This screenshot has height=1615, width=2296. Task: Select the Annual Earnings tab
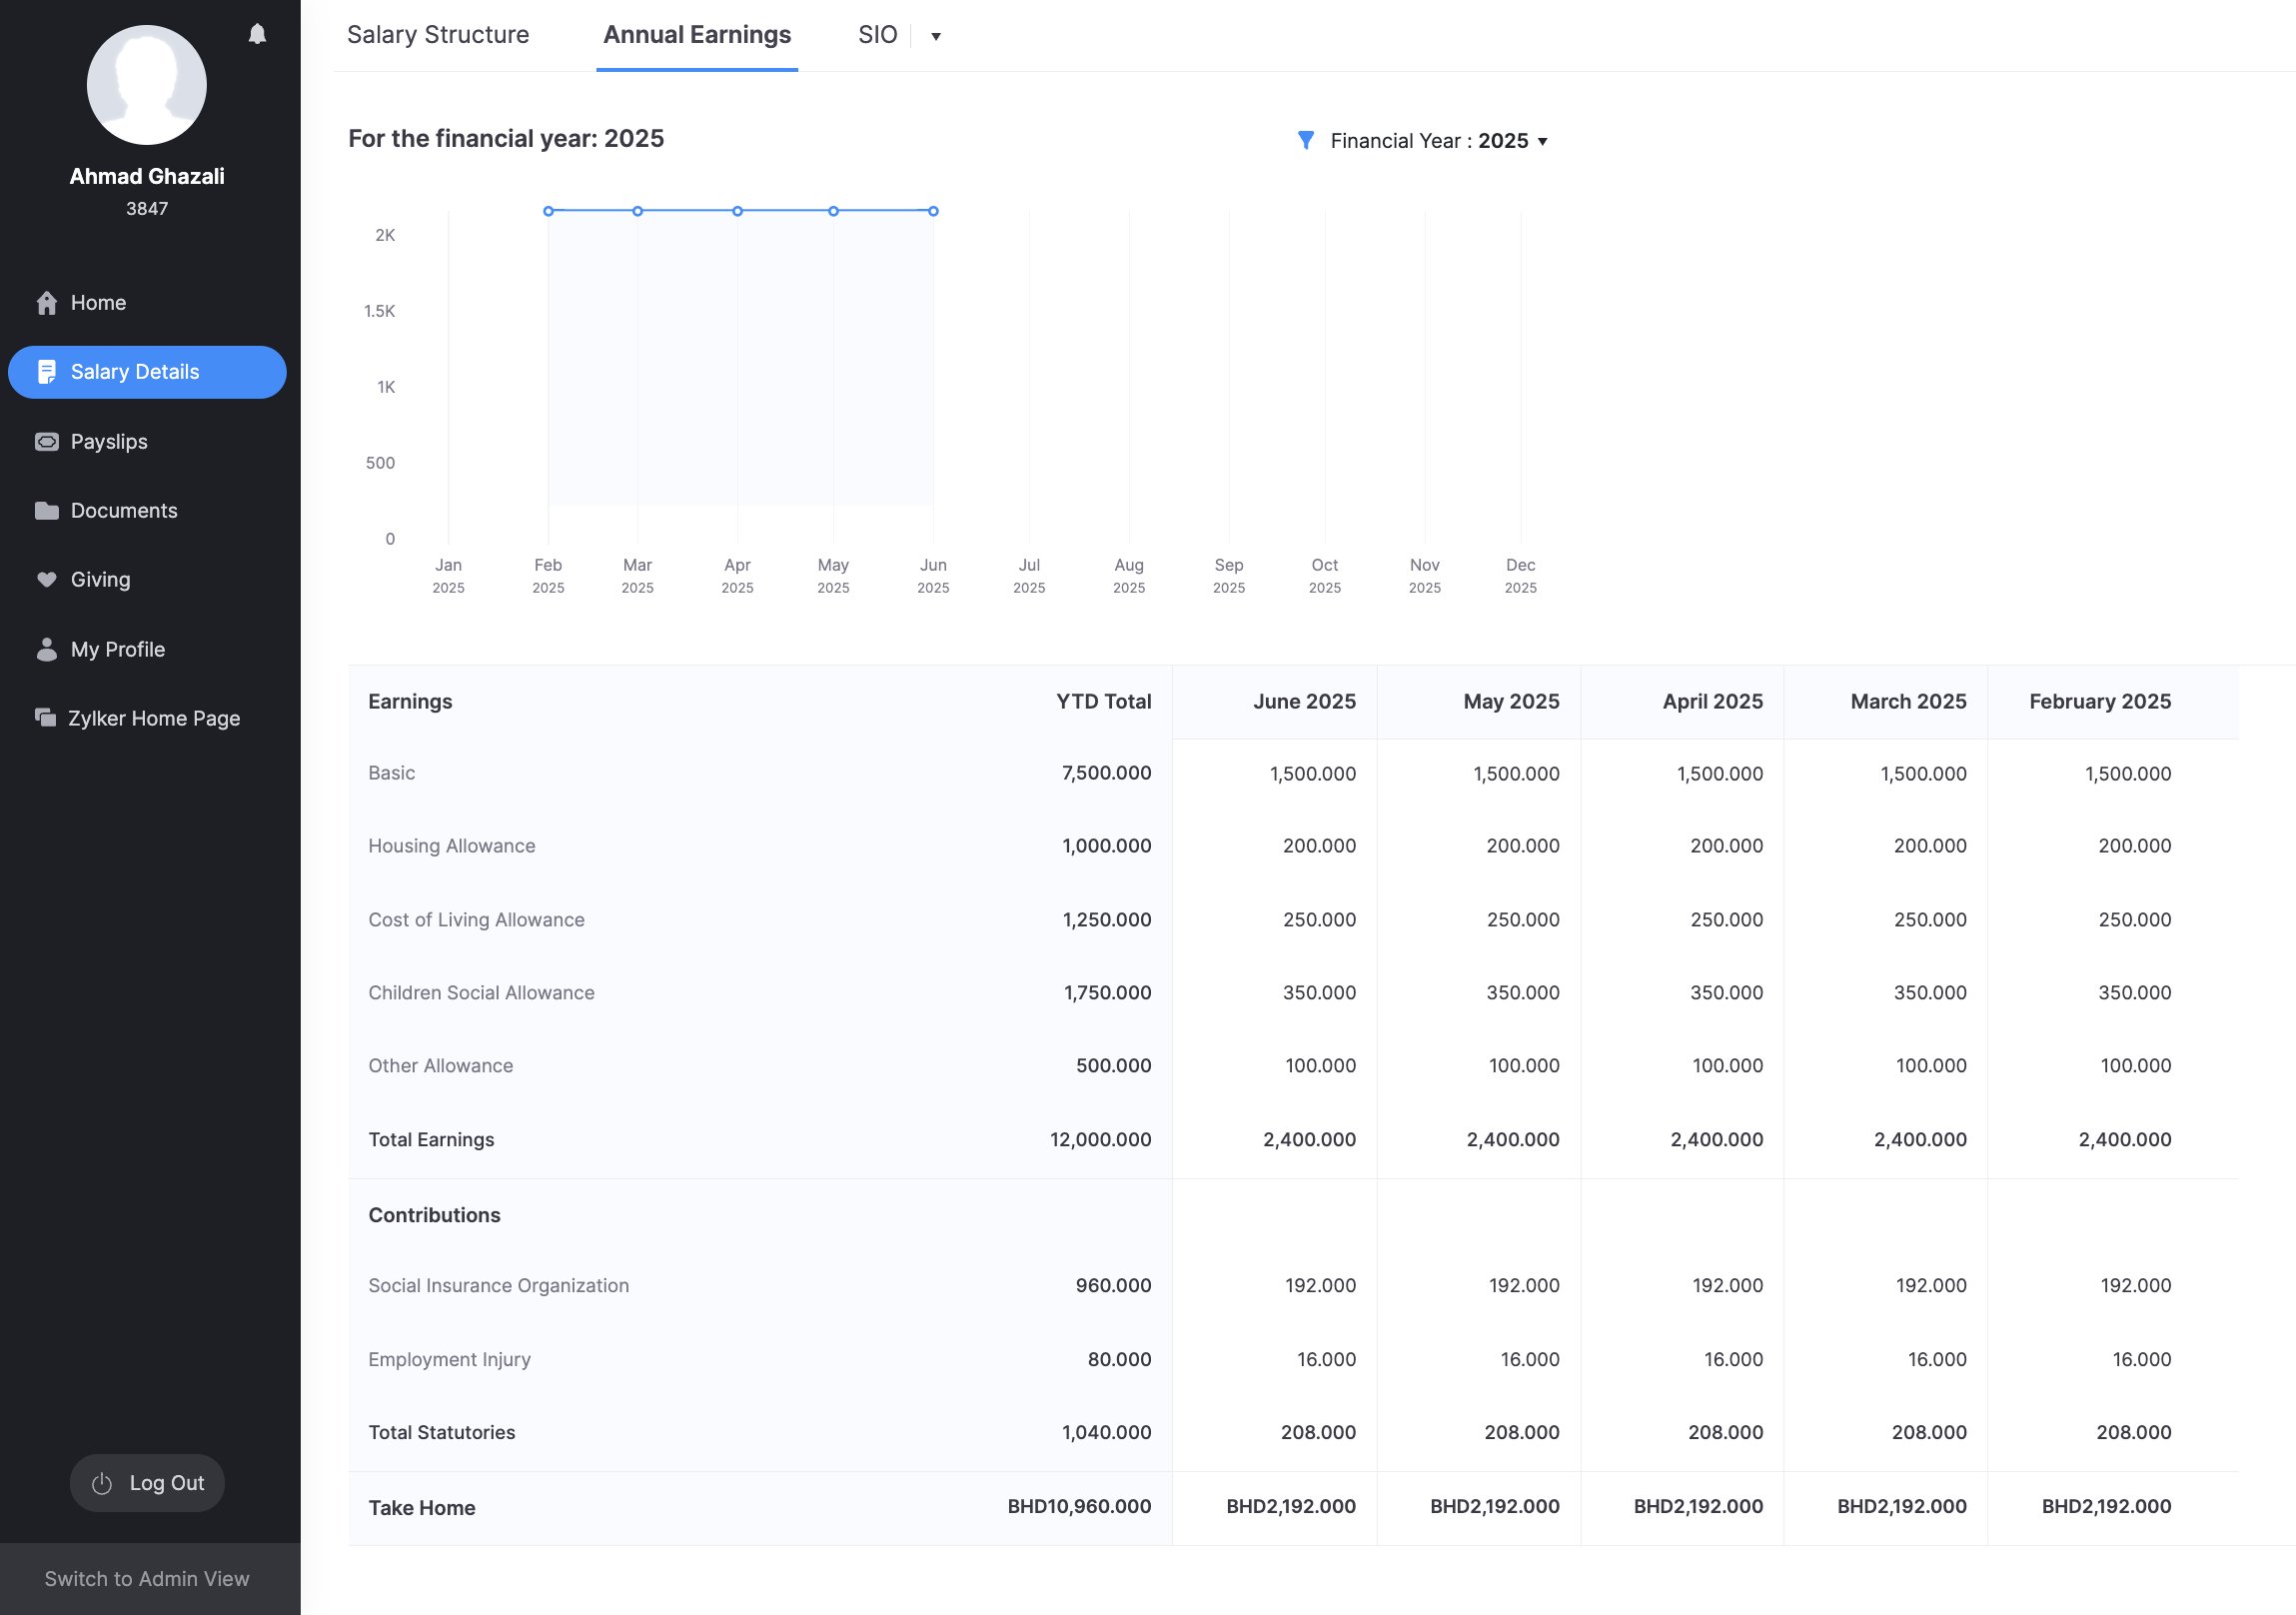(x=696, y=35)
